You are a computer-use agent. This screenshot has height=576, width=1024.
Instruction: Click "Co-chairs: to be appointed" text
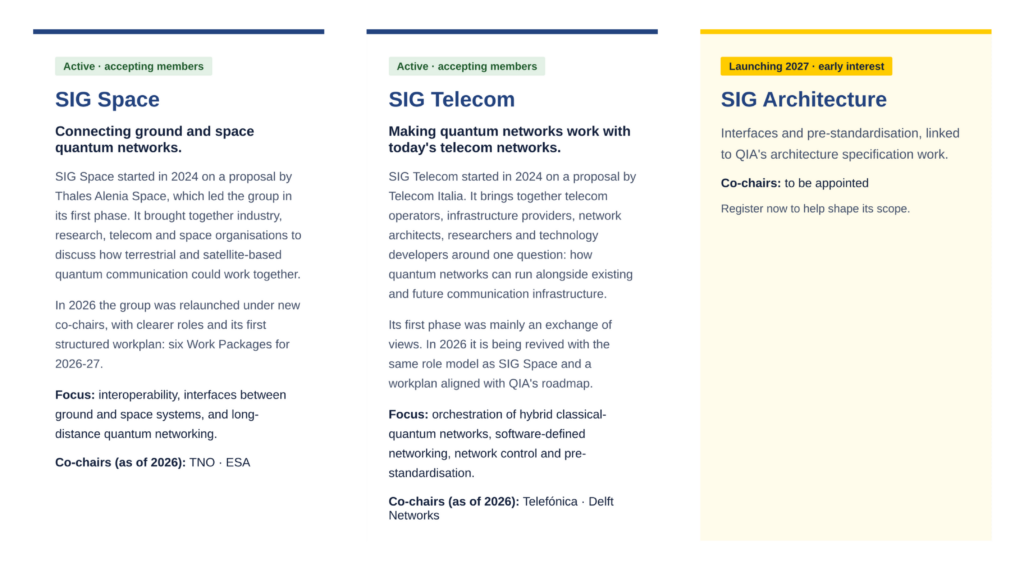(795, 183)
